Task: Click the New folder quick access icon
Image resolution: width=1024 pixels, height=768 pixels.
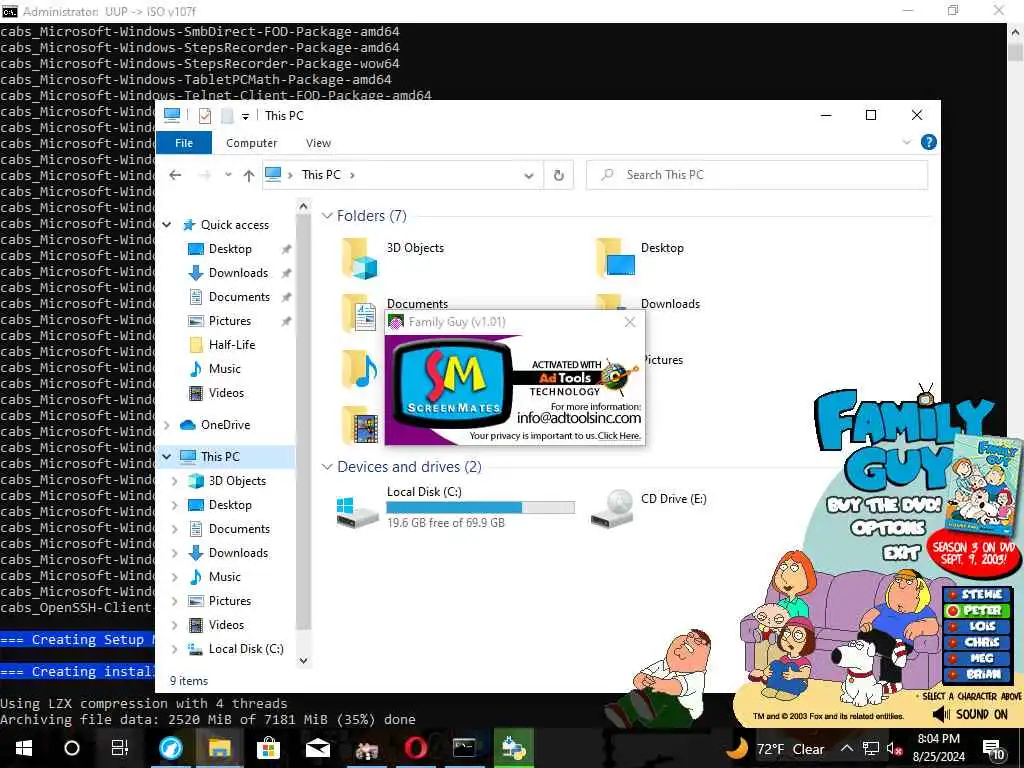Action: [x=227, y=116]
